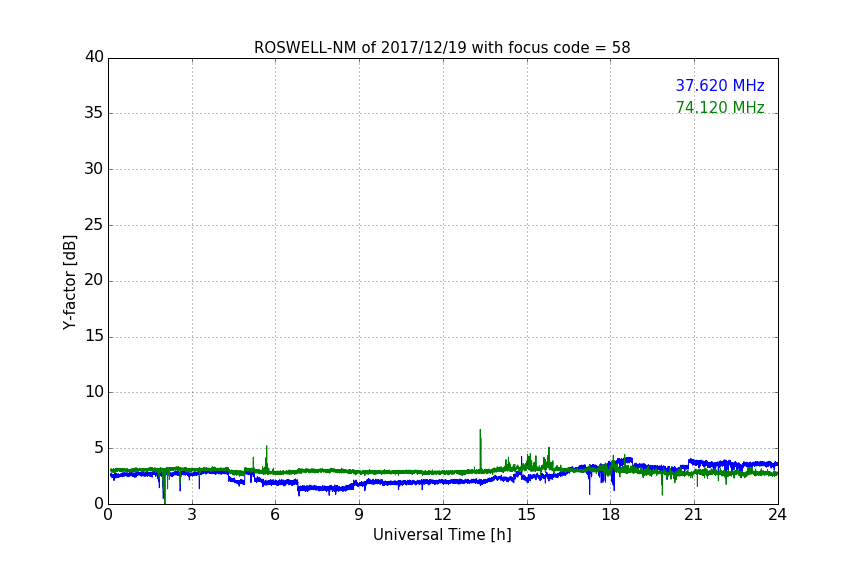Image resolution: width=864 pixels, height=576 pixels.
Task: Click the plot title "ROSWELL-NM of 2017/12/19 with focus code = 58"
Action: click(442, 48)
